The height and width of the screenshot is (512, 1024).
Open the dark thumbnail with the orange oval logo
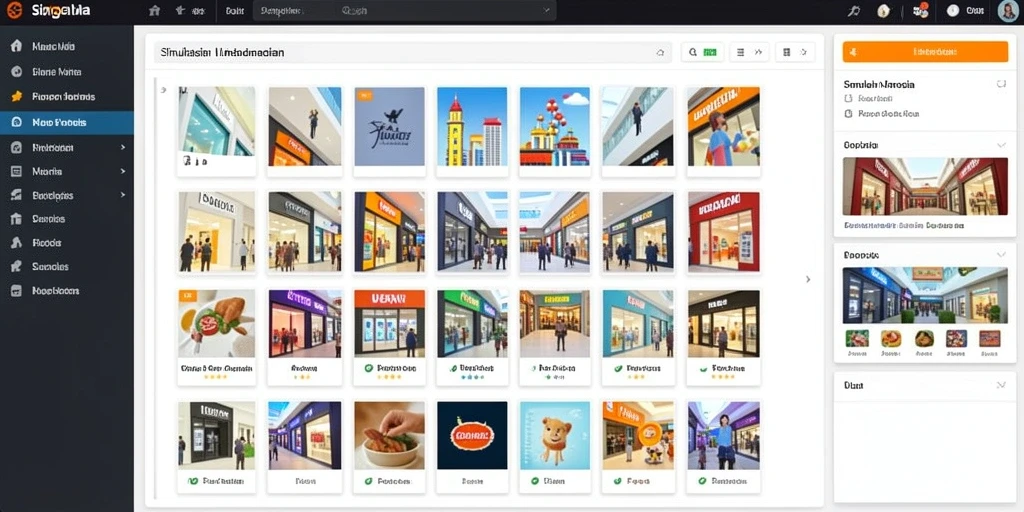coord(472,435)
